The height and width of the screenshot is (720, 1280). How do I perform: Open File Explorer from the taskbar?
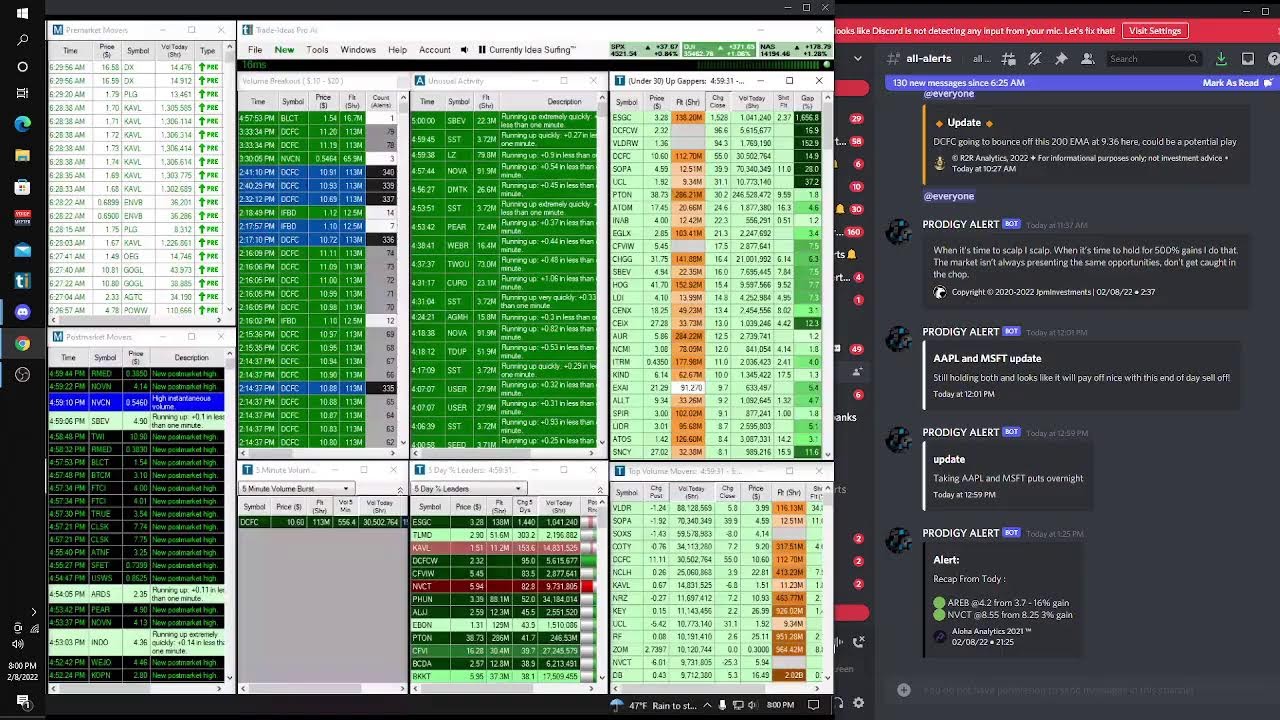point(22,155)
